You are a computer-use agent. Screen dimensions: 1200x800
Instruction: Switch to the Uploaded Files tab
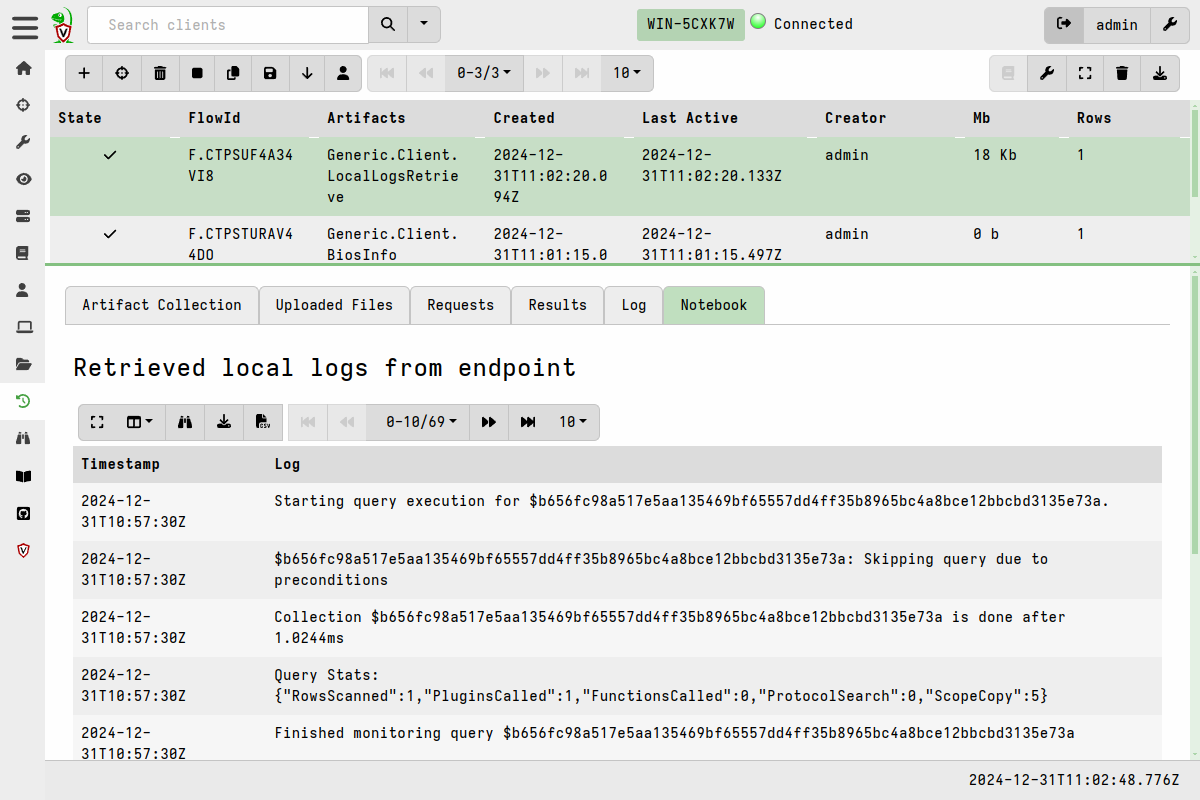tap(334, 305)
